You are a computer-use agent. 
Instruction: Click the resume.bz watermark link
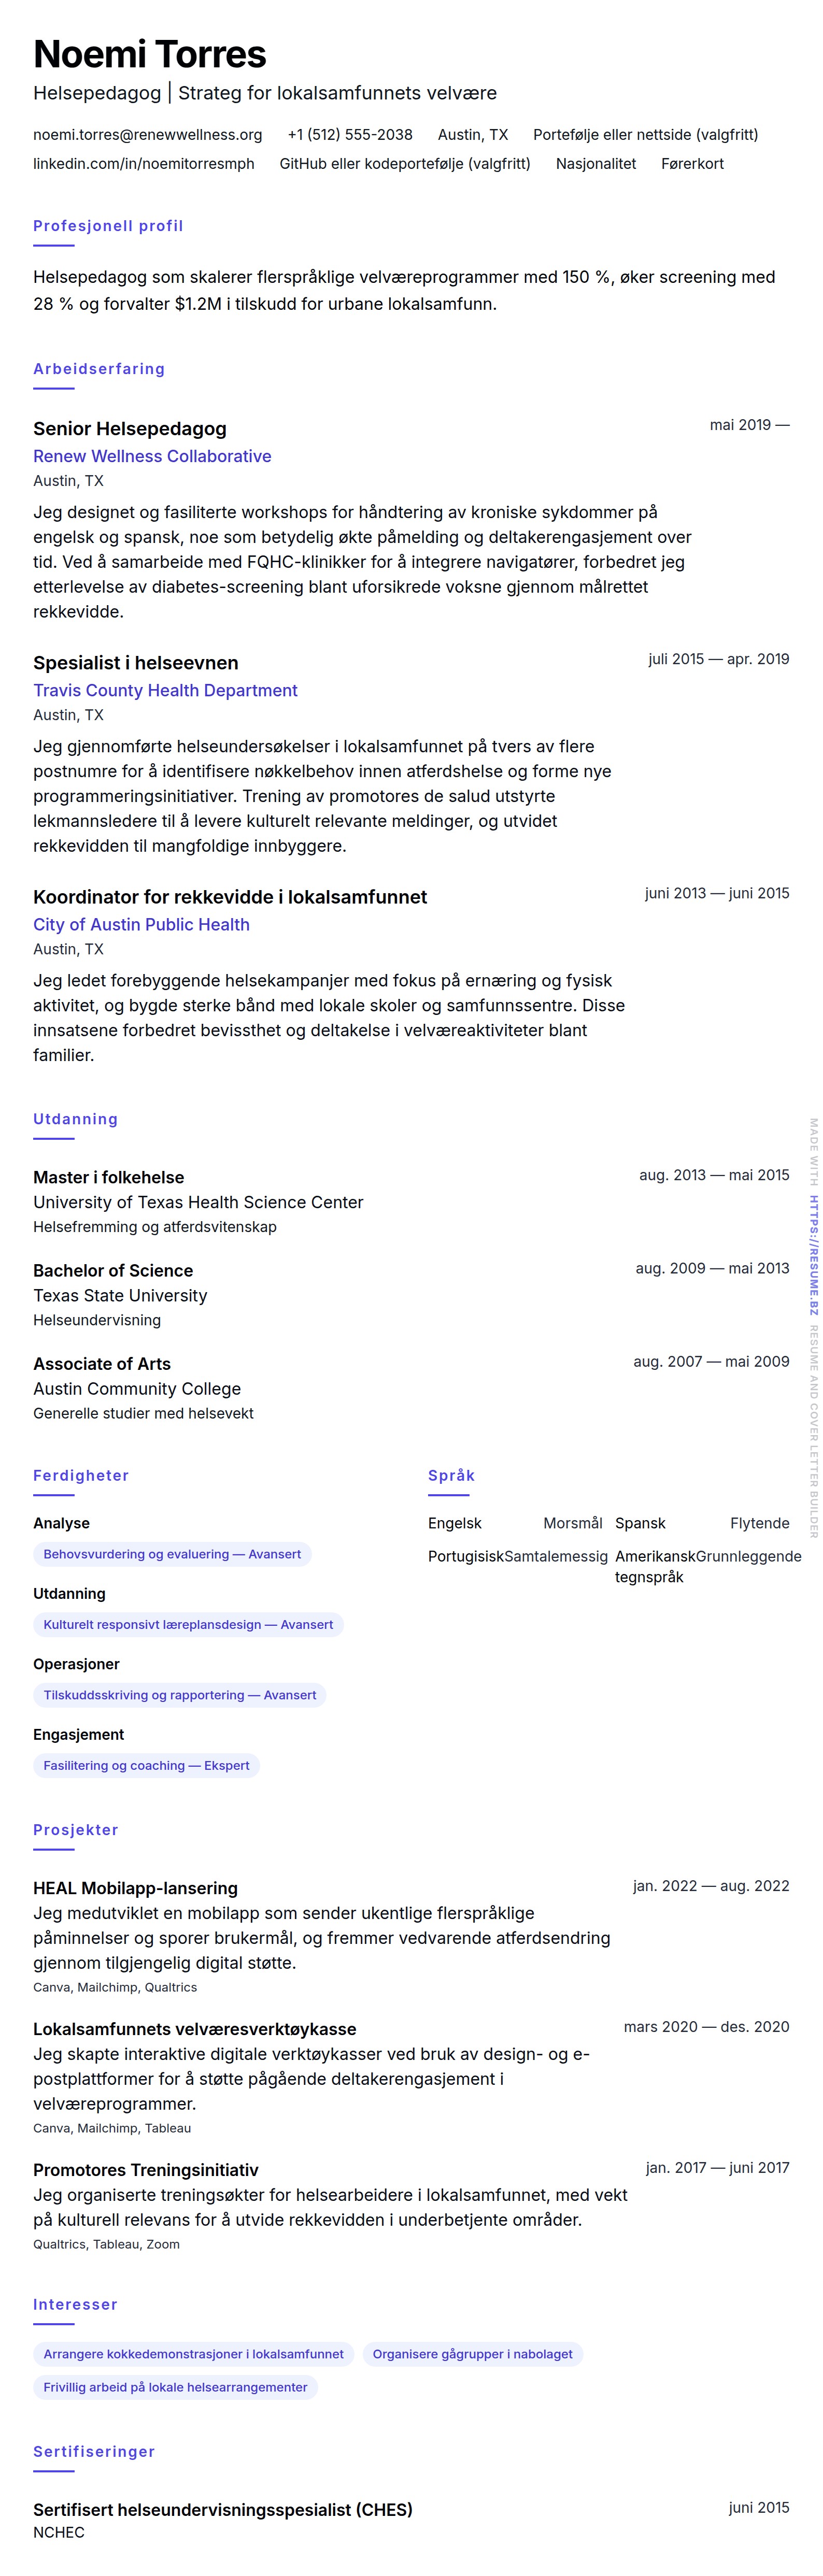[x=814, y=1255]
